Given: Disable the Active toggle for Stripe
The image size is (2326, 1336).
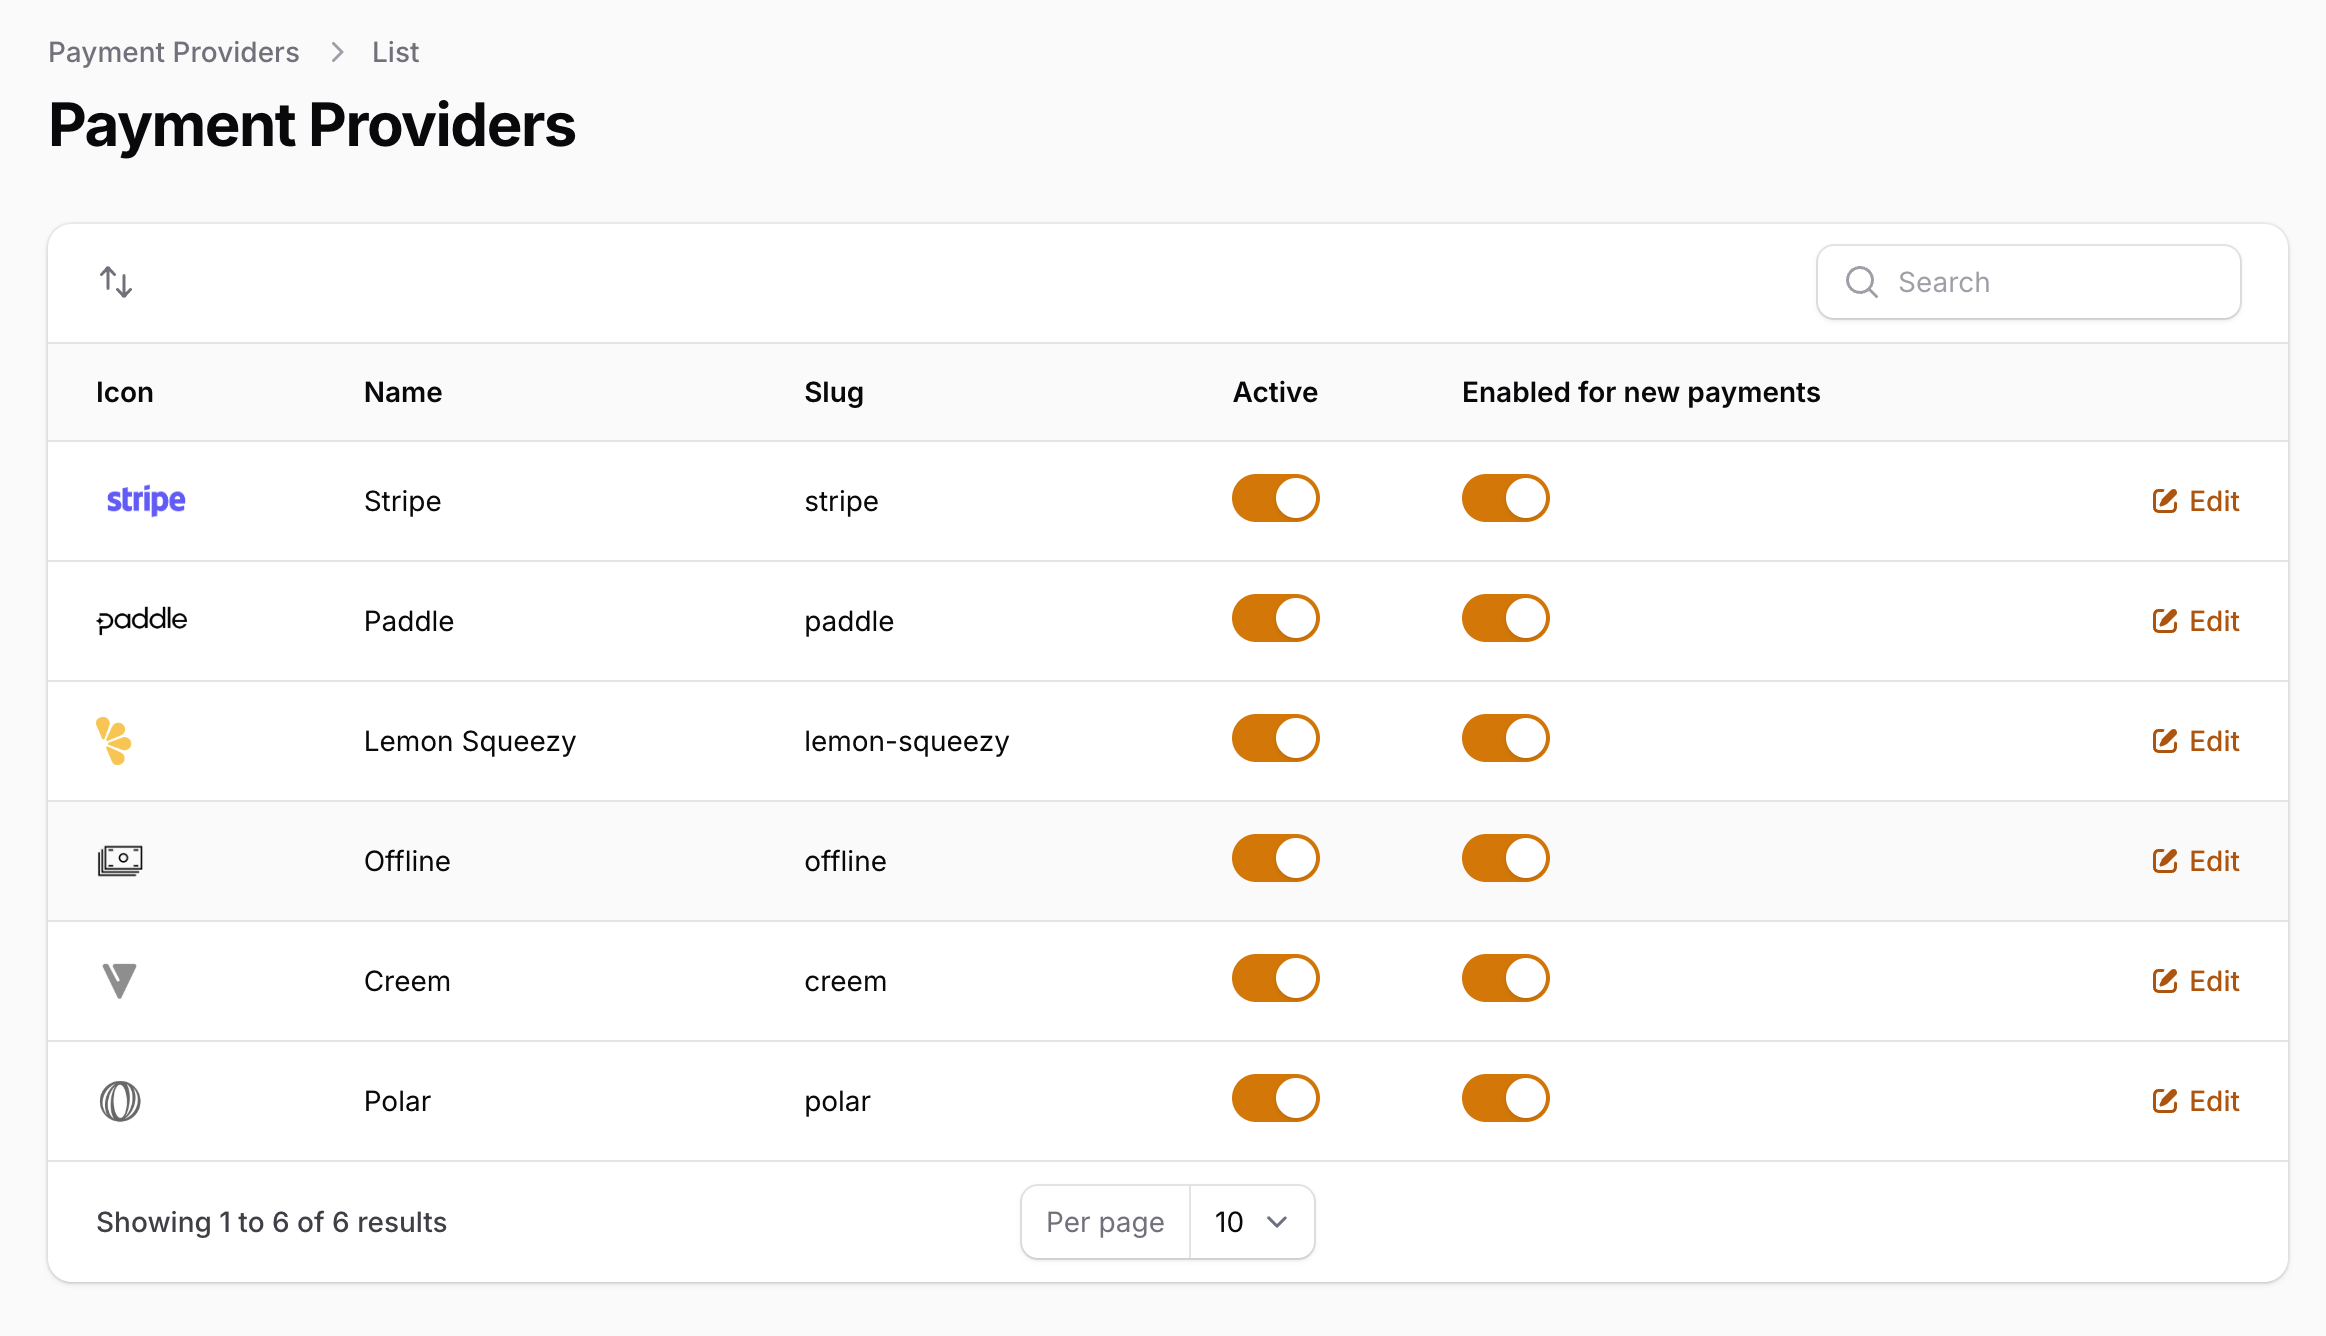Looking at the screenshot, I should click(1275, 498).
